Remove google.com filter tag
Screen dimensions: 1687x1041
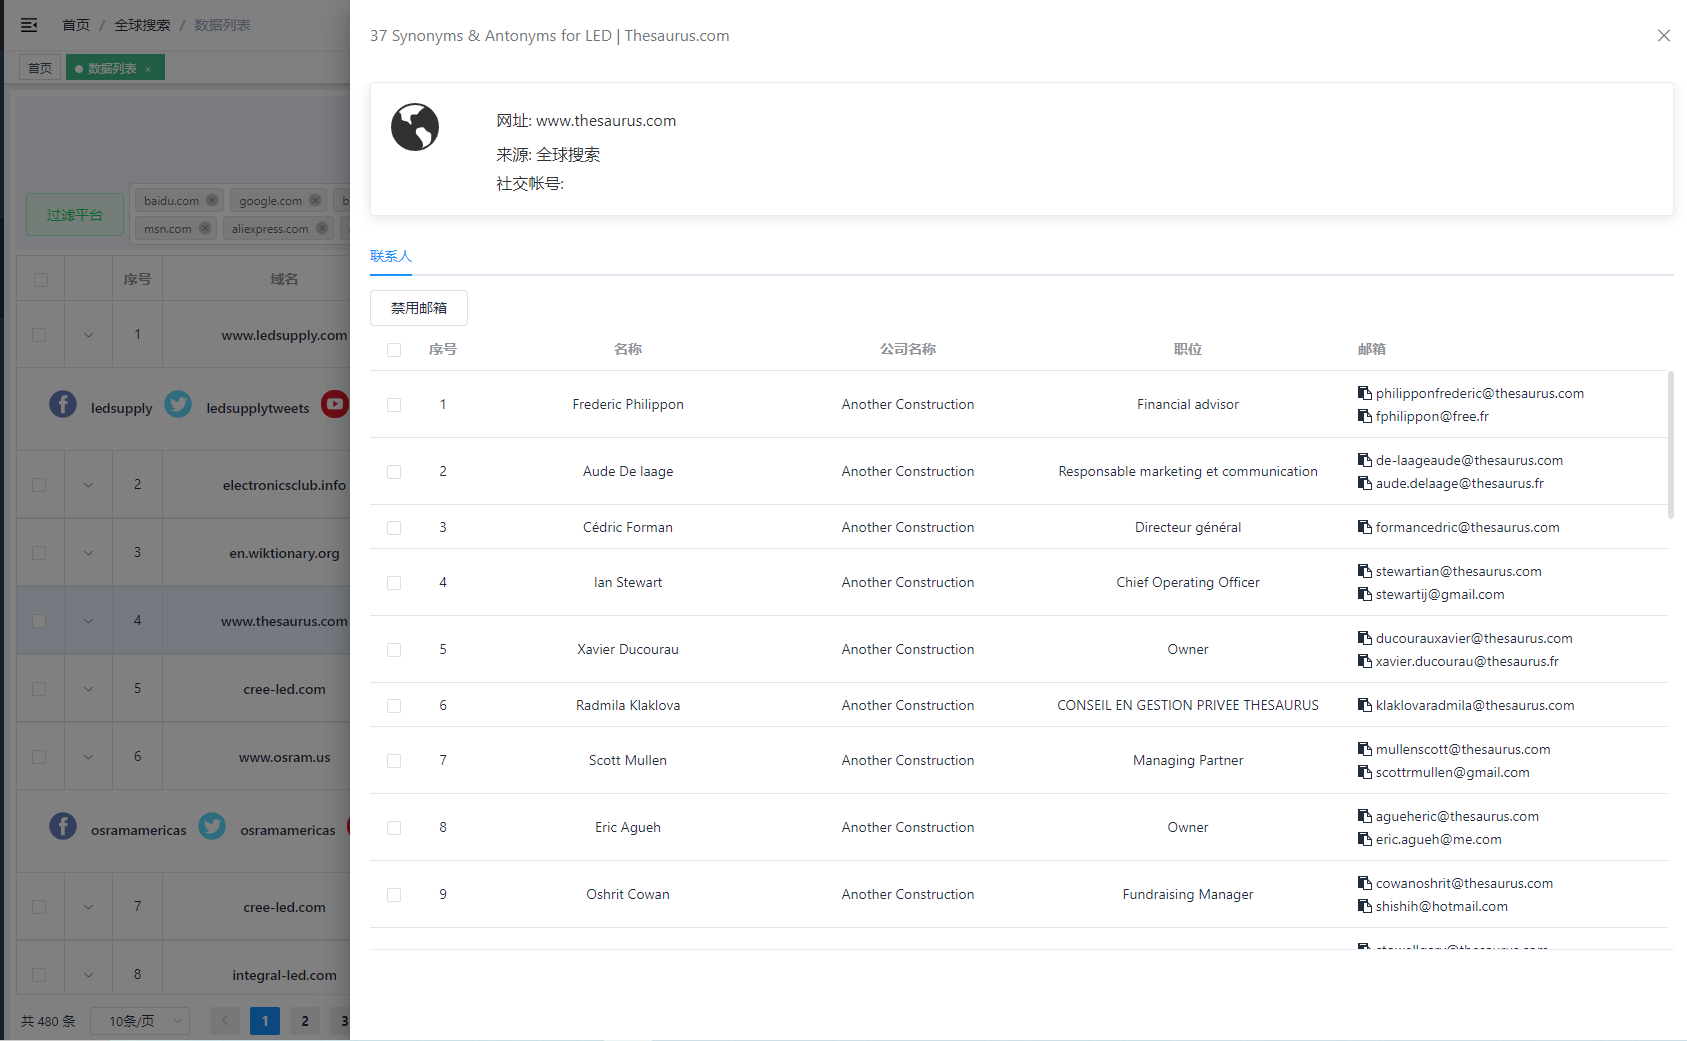click(315, 200)
